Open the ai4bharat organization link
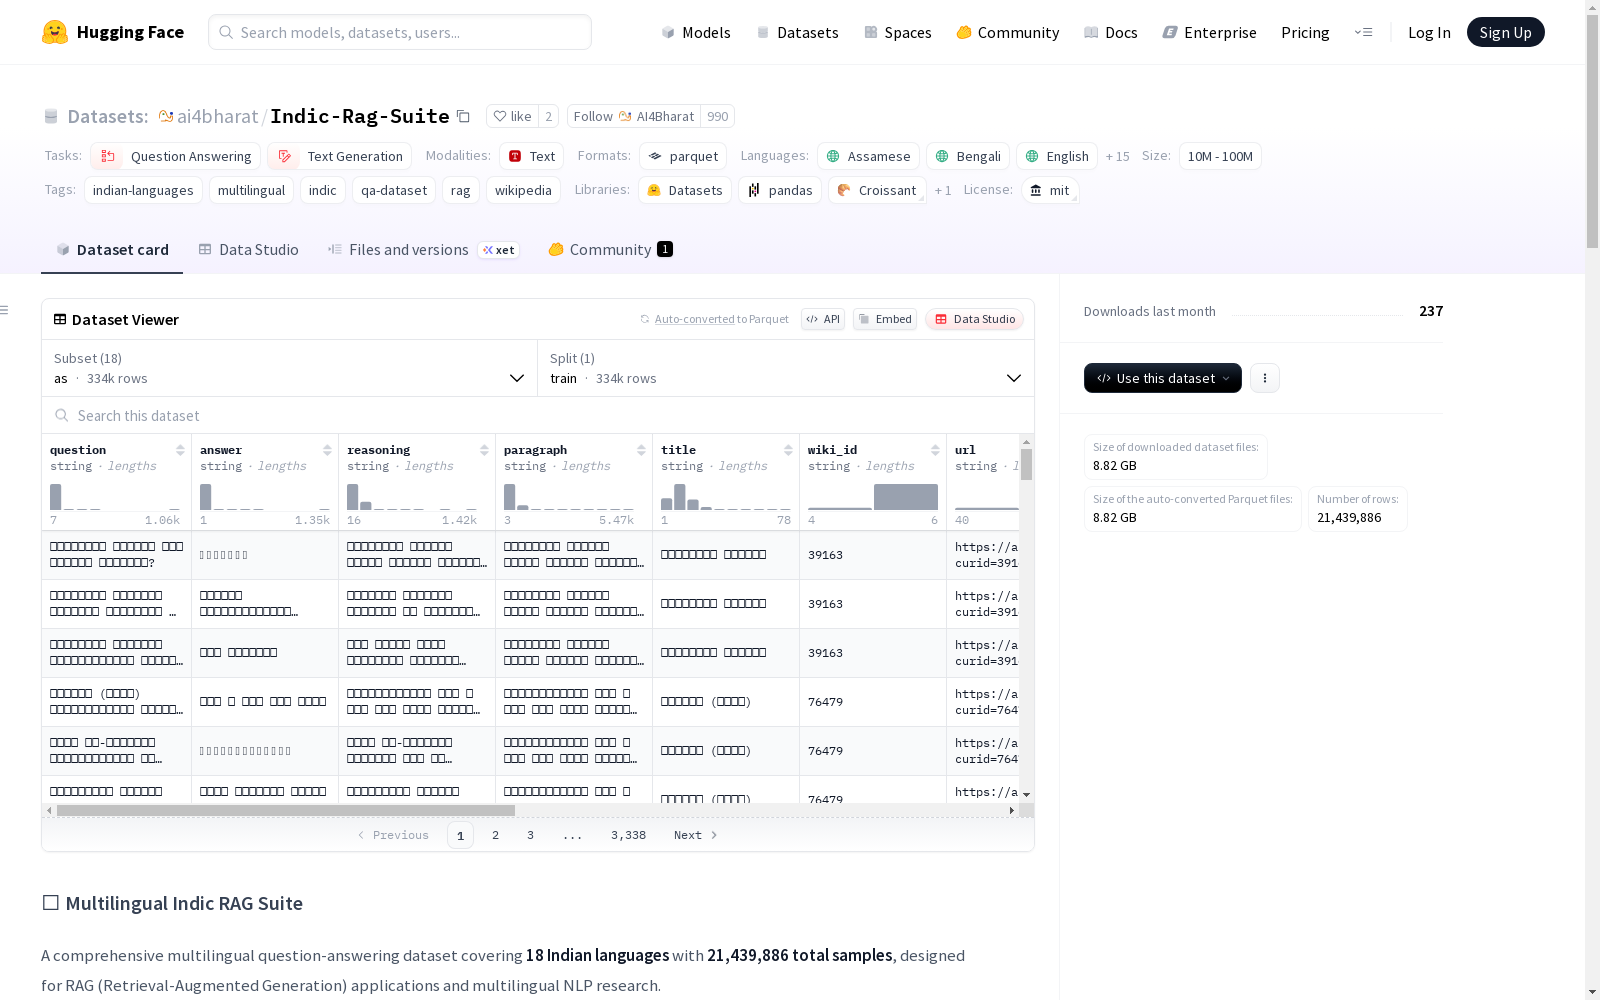The image size is (1600, 1000). pos(217,116)
